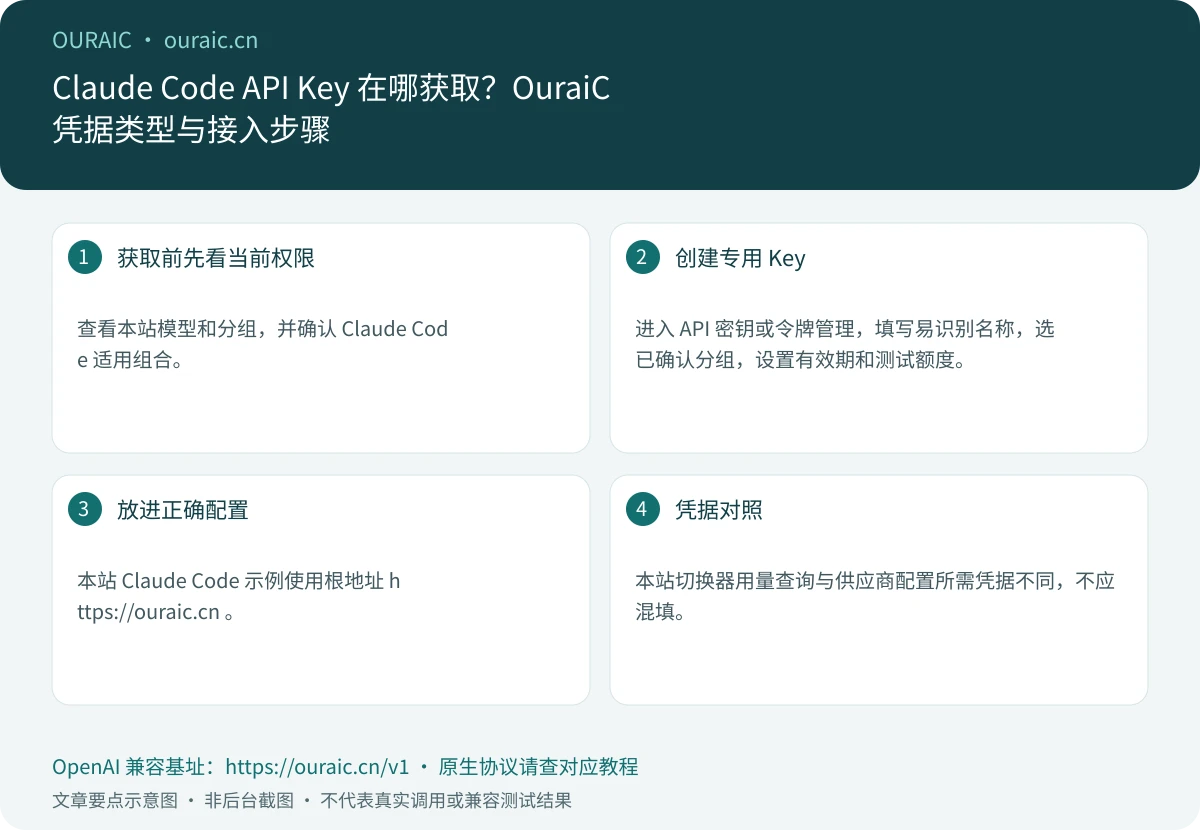Click the text '本站 Claude Code 示例使用根地址'
Screen dimensions: 1200x830
point(230,581)
